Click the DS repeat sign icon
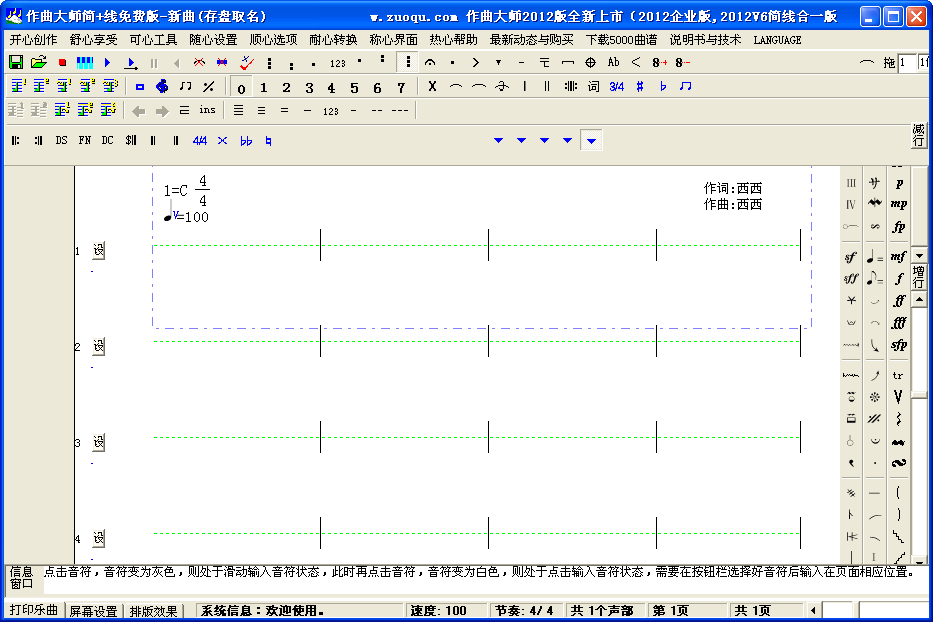This screenshot has width=933, height=622. 62,140
